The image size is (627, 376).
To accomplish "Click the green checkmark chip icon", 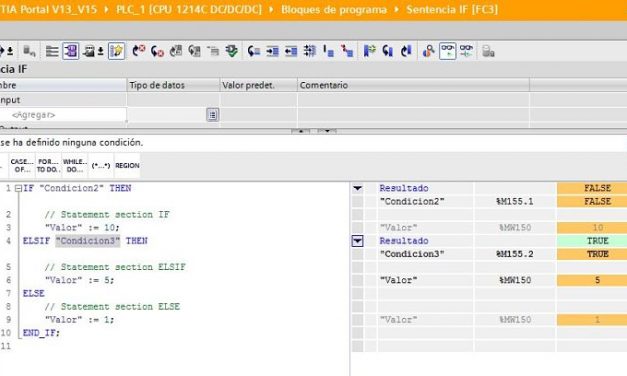I will coord(232,51).
